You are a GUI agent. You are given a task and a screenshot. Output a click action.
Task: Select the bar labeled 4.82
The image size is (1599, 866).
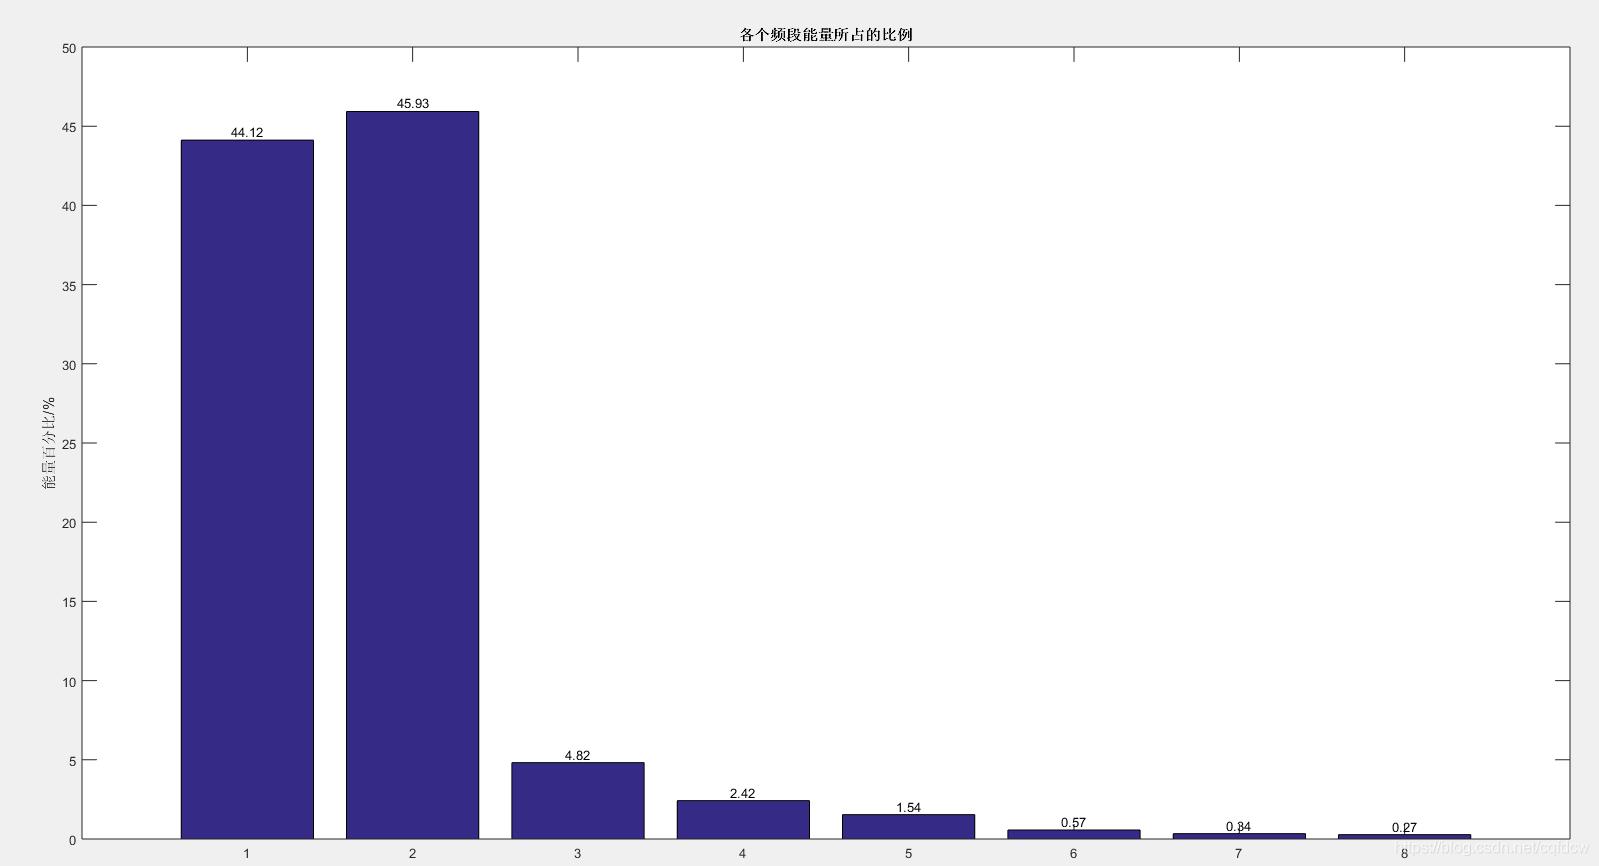tap(578, 801)
